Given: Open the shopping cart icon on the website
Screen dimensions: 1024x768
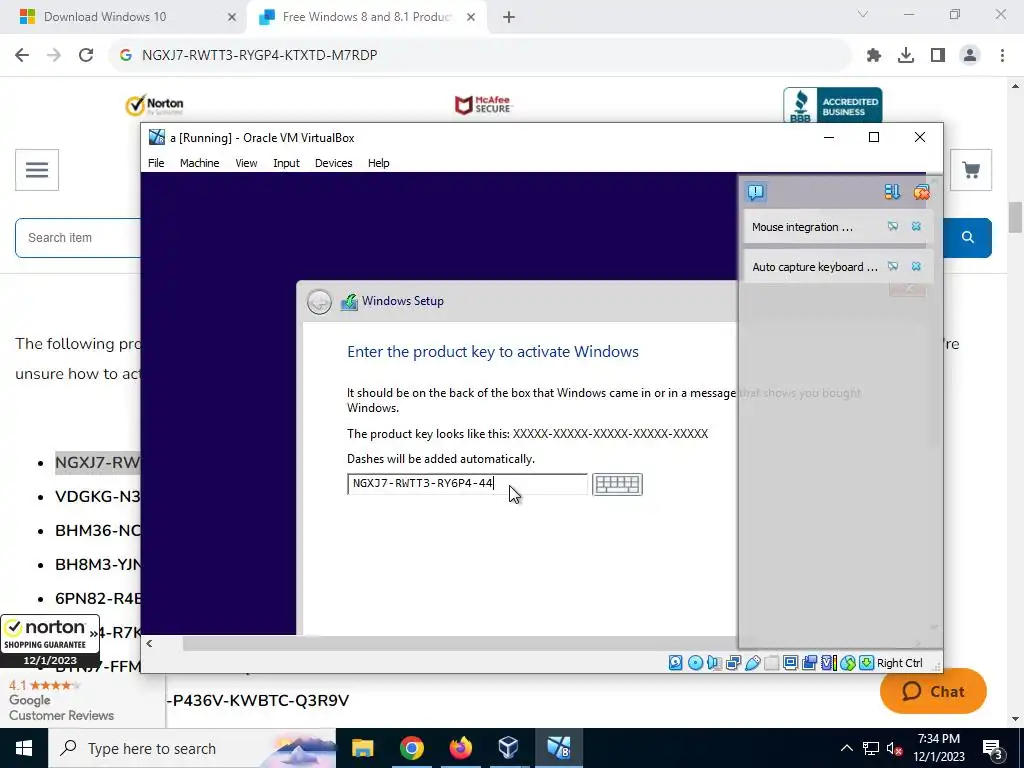Looking at the screenshot, I should [x=971, y=170].
